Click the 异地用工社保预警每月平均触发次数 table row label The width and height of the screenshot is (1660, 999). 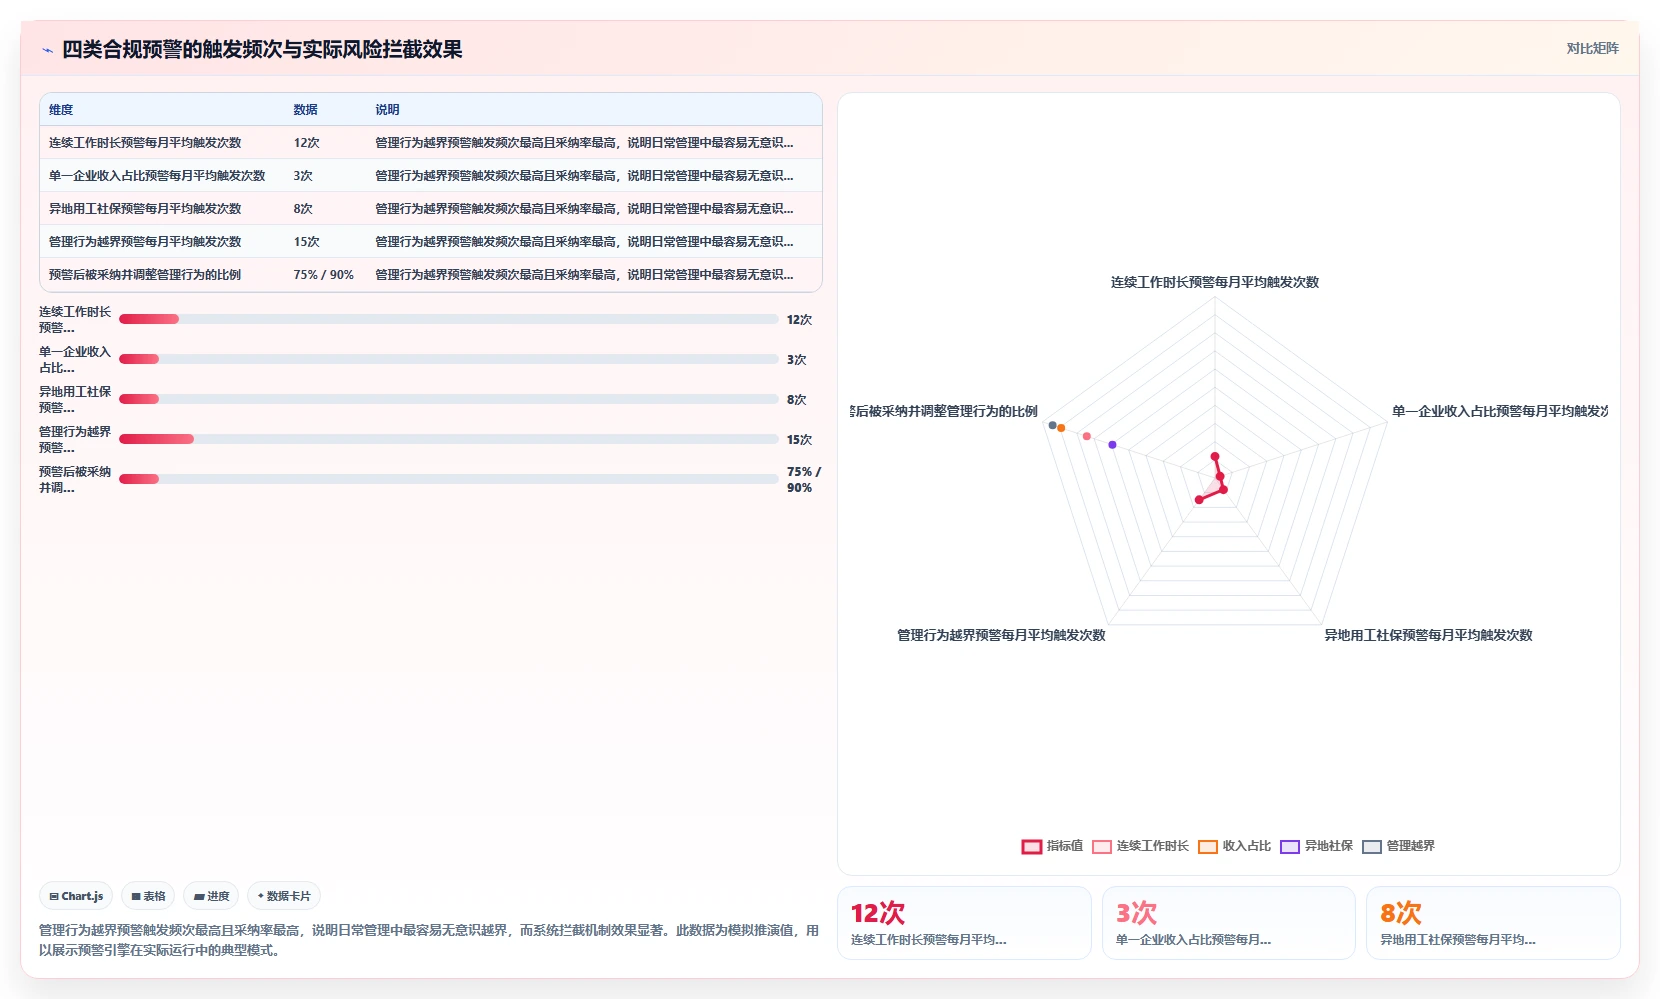coord(145,209)
